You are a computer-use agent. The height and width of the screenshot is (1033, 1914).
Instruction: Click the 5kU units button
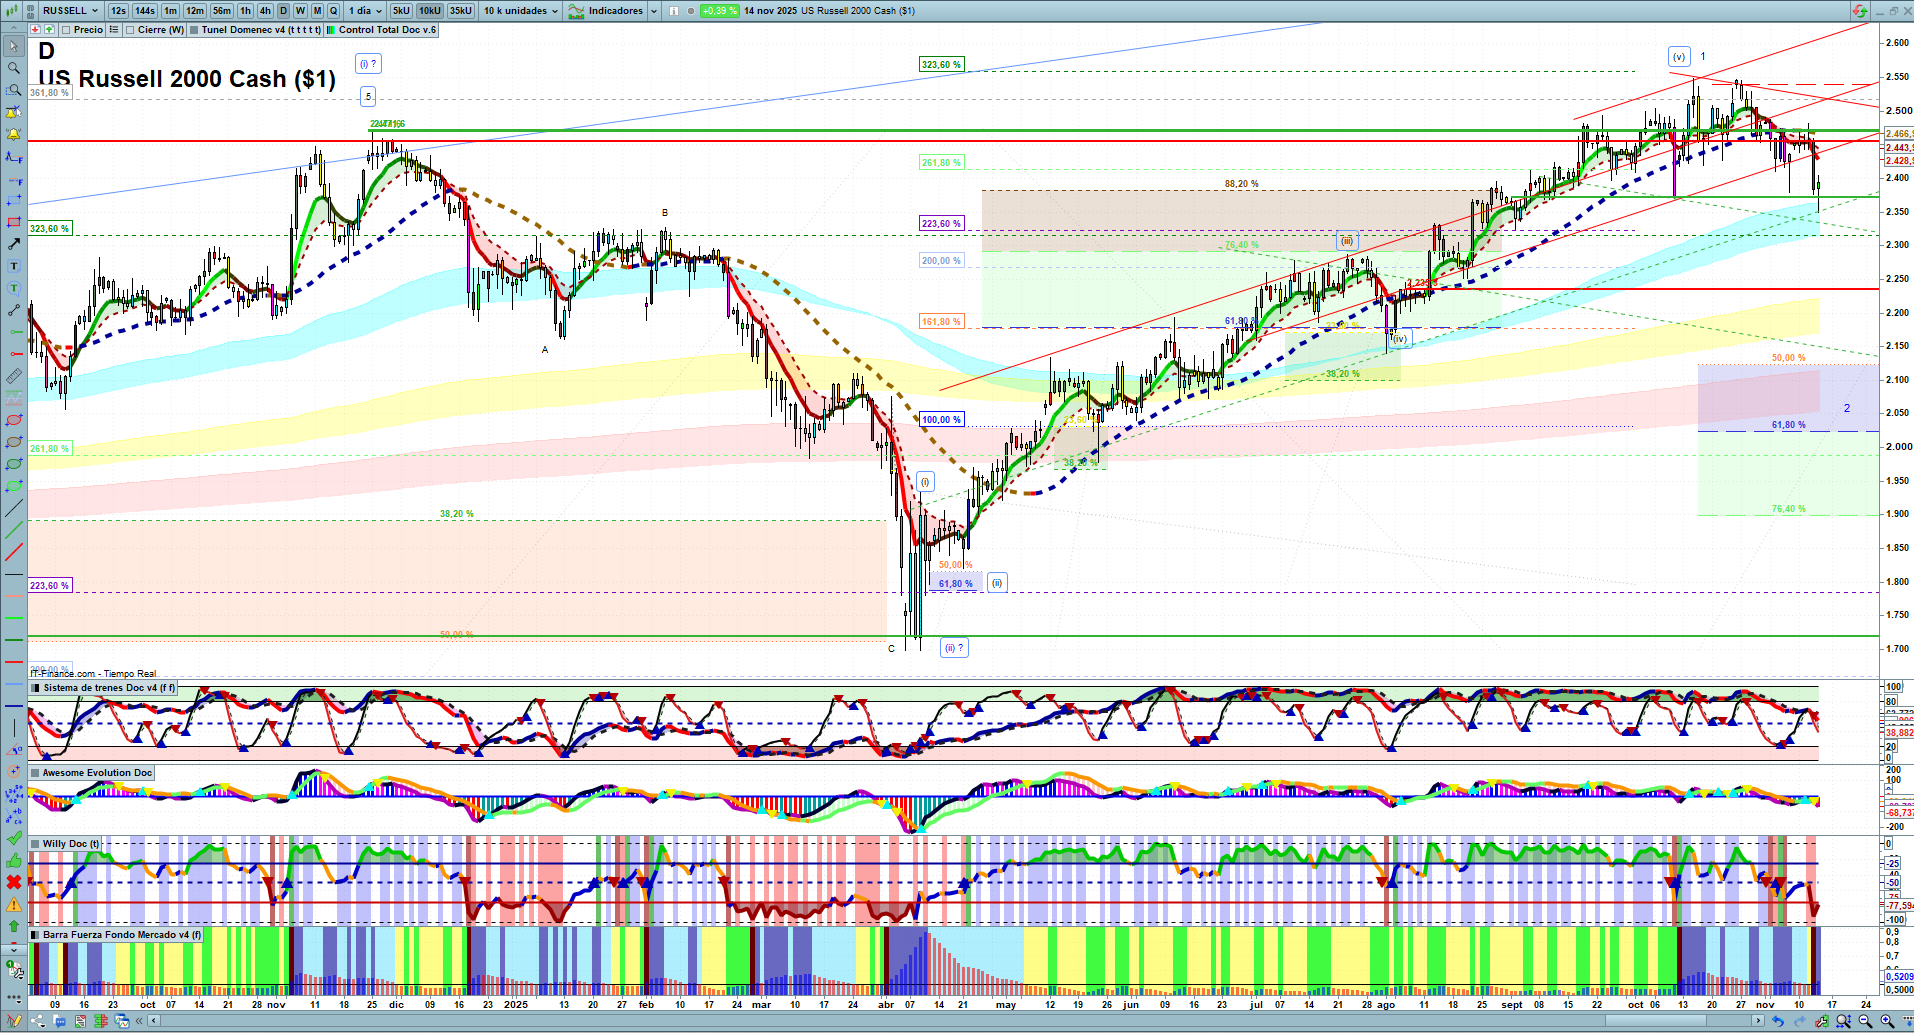[401, 11]
